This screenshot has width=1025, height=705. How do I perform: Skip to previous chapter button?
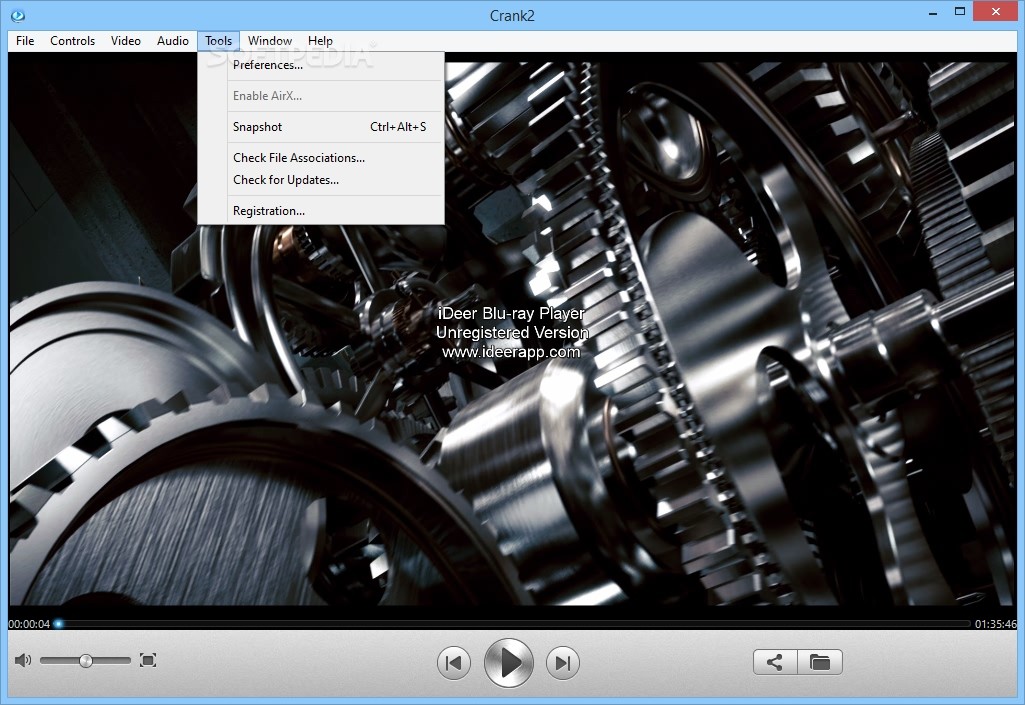[x=454, y=662]
